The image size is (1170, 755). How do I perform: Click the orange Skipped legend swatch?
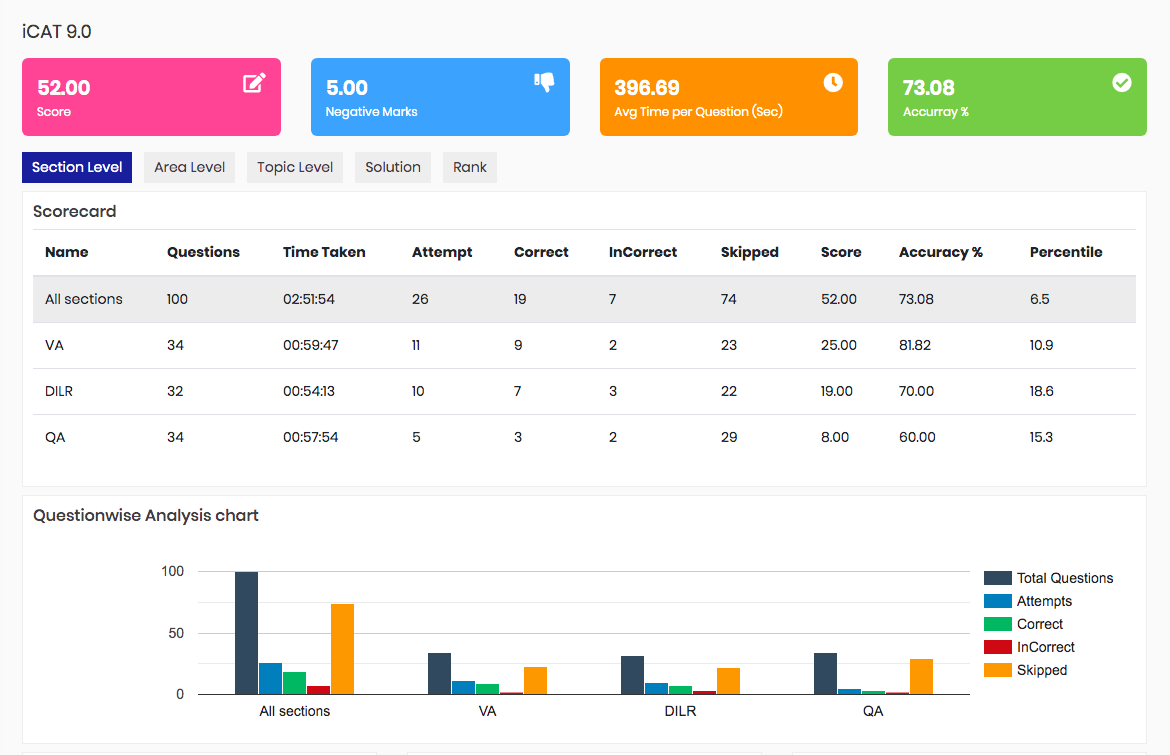pyautogui.click(x=998, y=670)
